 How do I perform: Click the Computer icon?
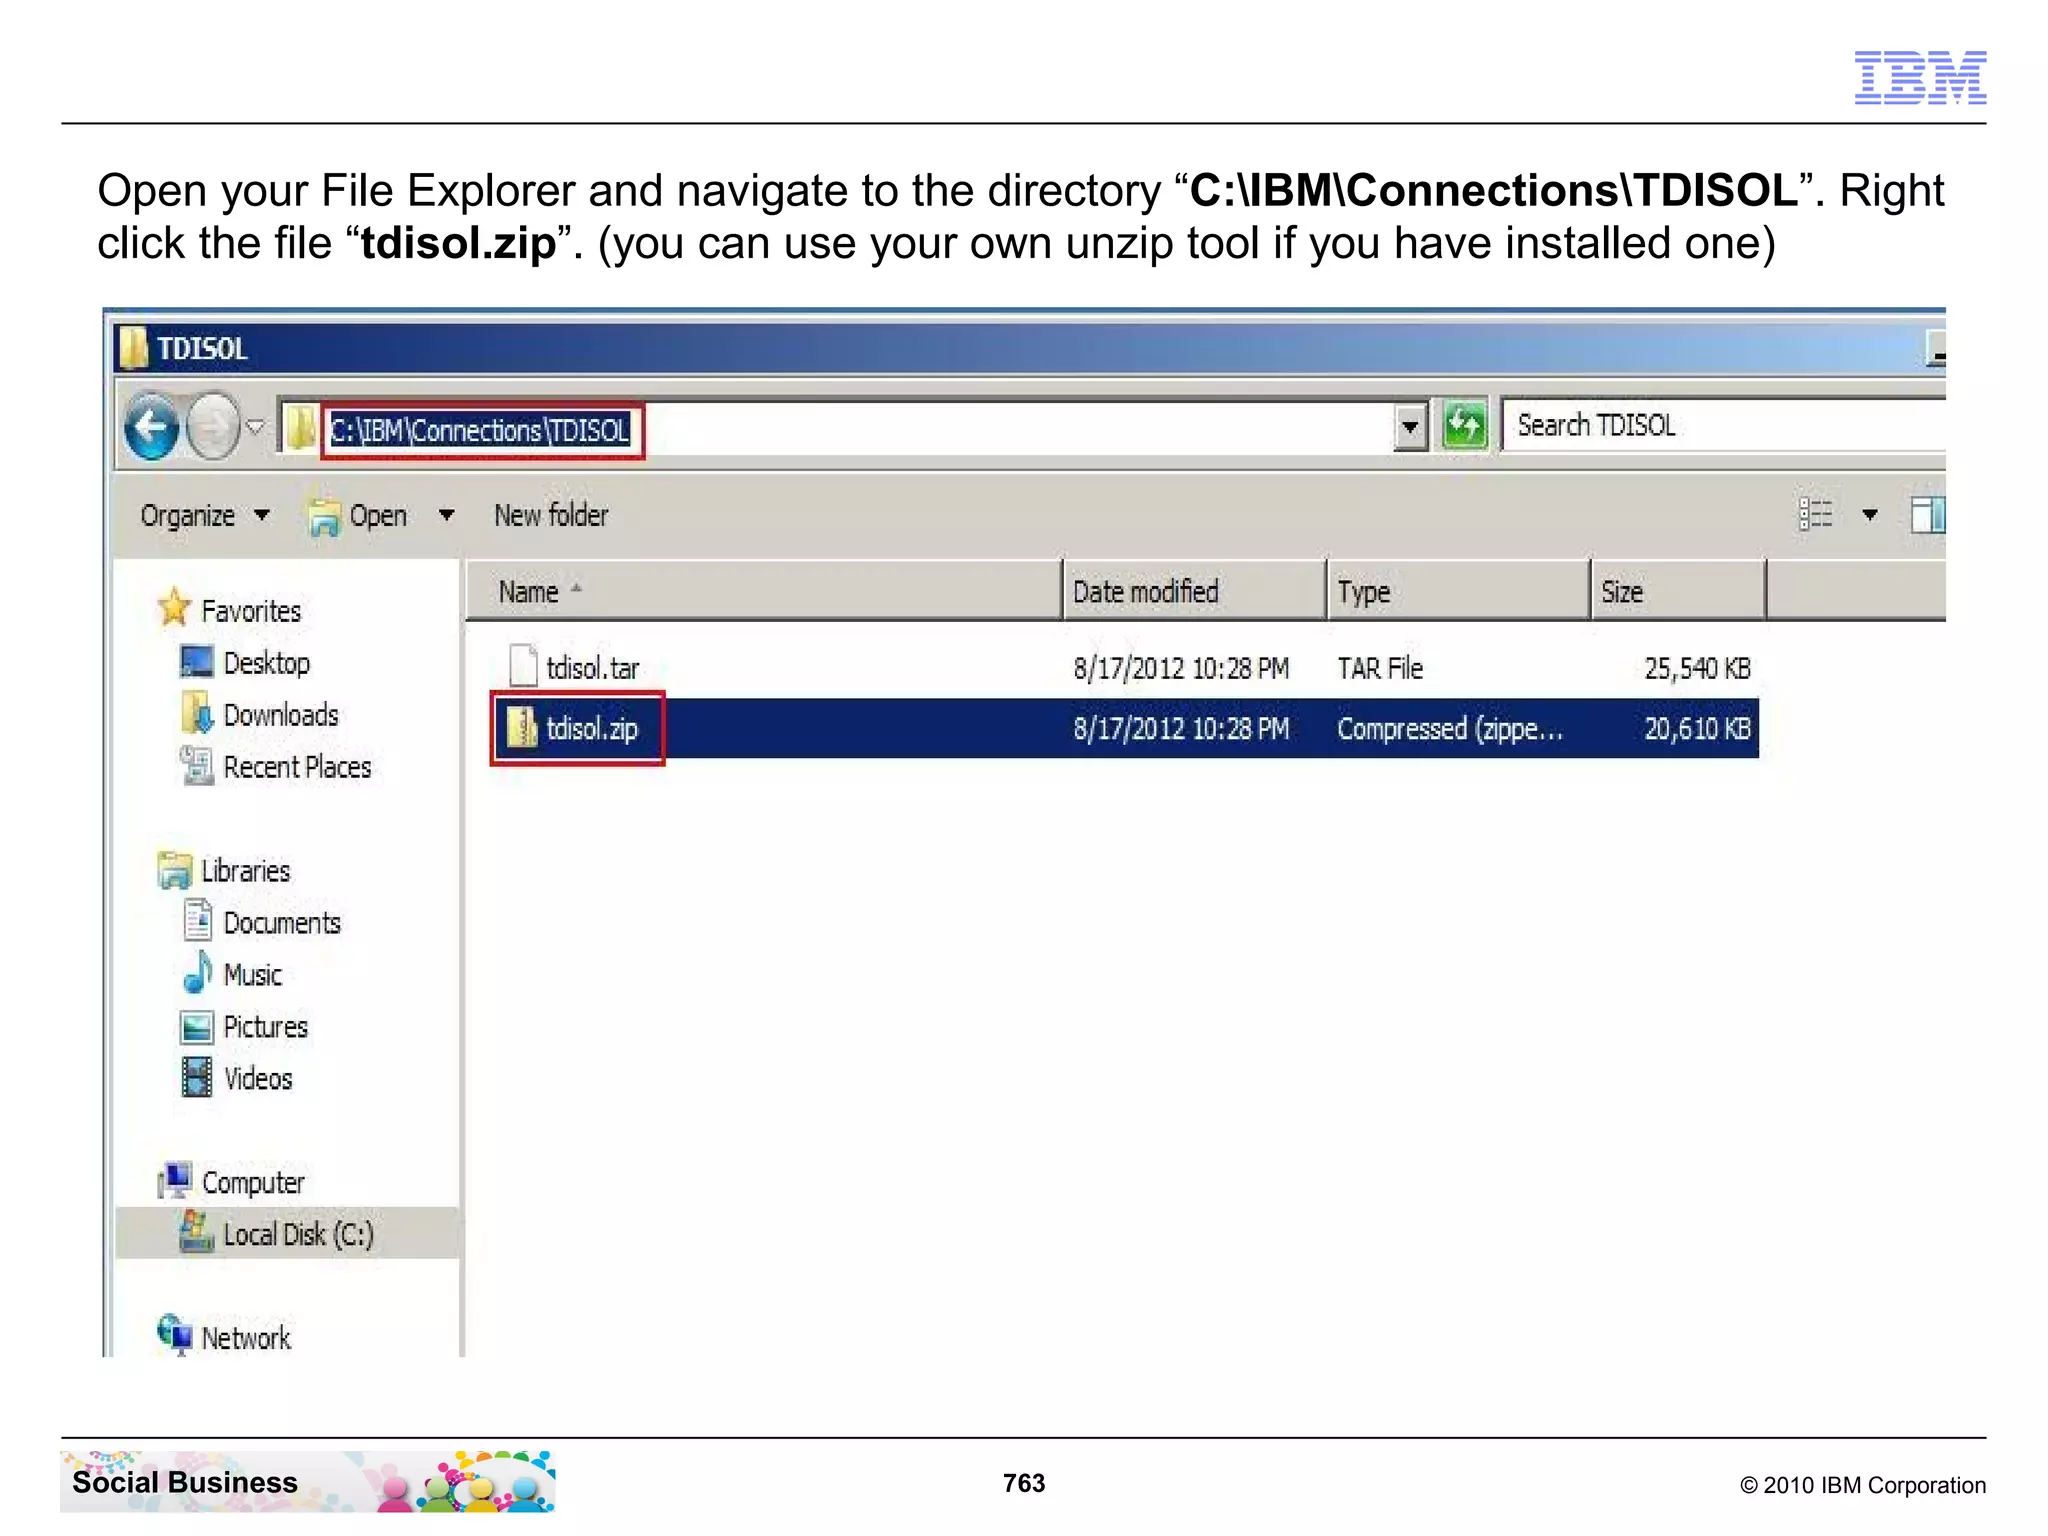(175, 1181)
